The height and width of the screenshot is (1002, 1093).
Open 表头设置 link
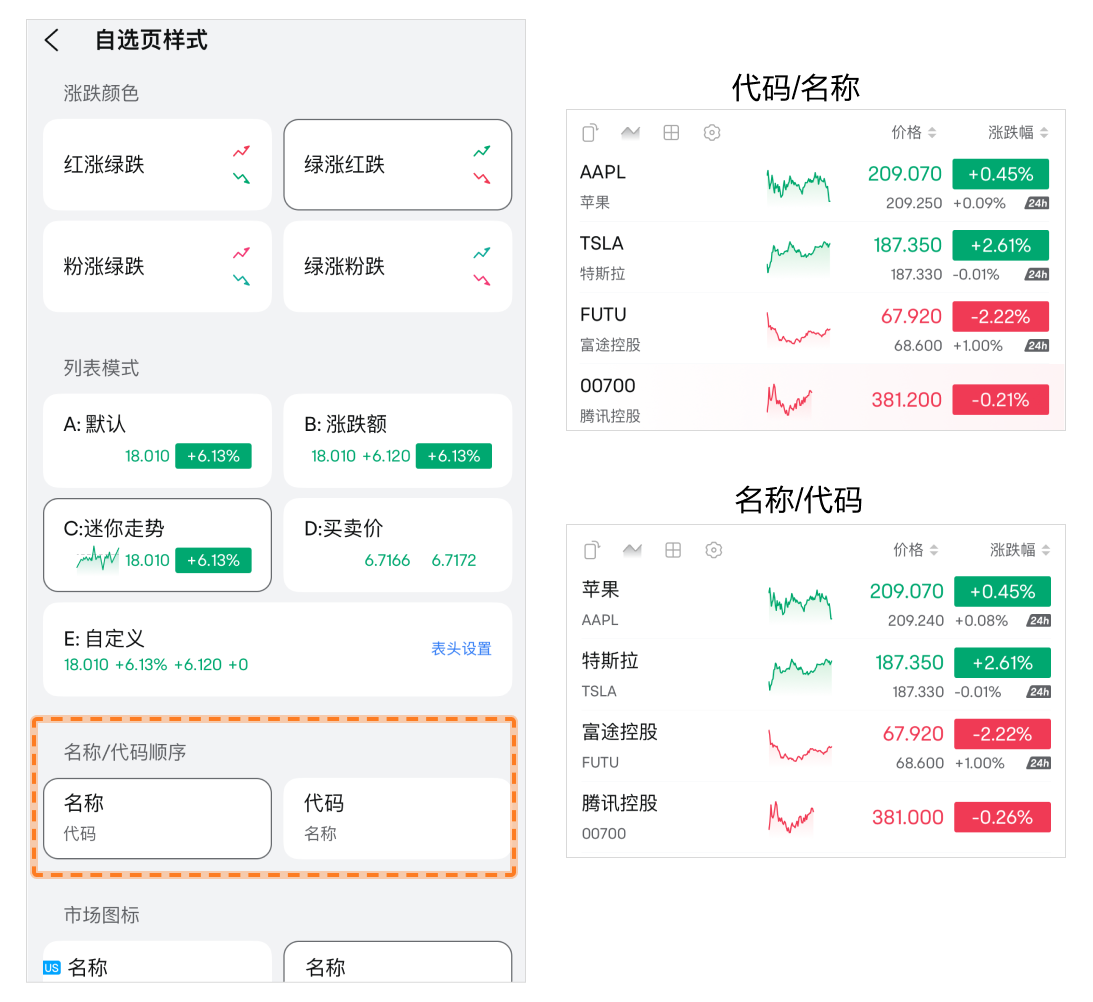[461, 649]
